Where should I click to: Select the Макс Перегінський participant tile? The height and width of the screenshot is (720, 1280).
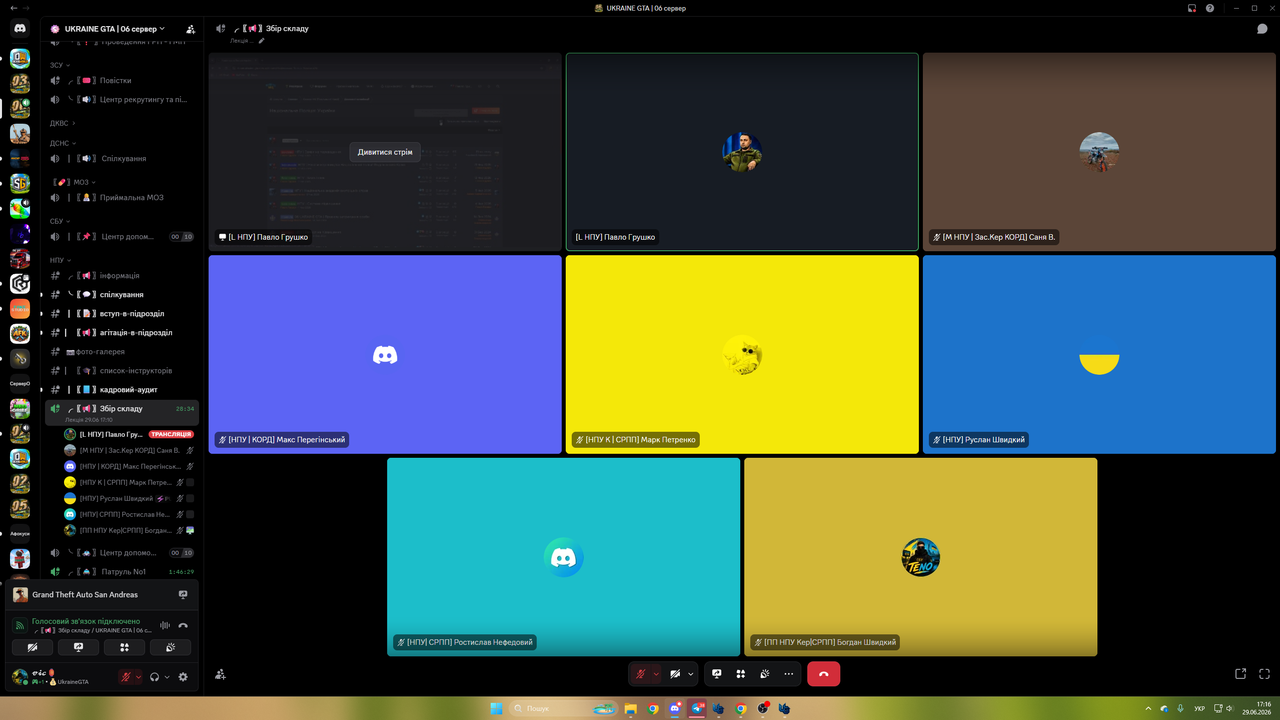[385, 354]
